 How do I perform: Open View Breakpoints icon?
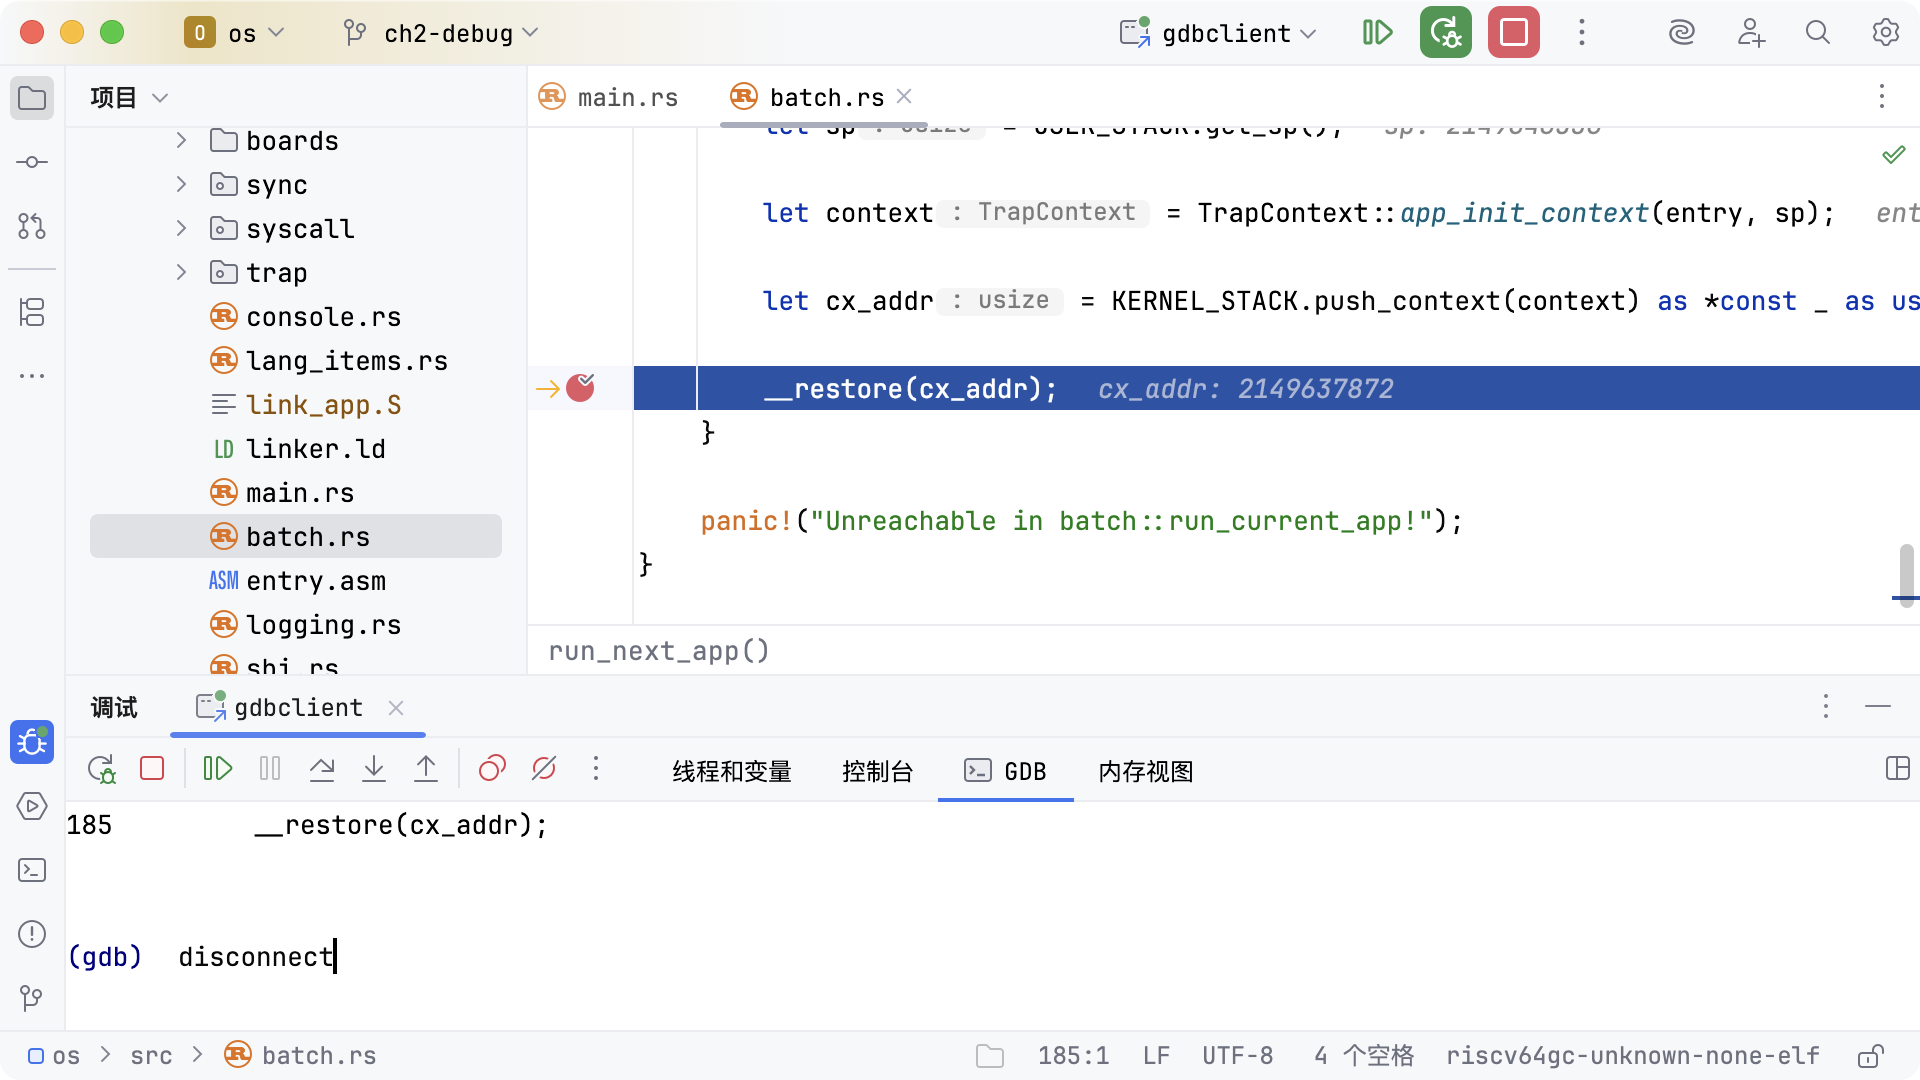tap(492, 769)
